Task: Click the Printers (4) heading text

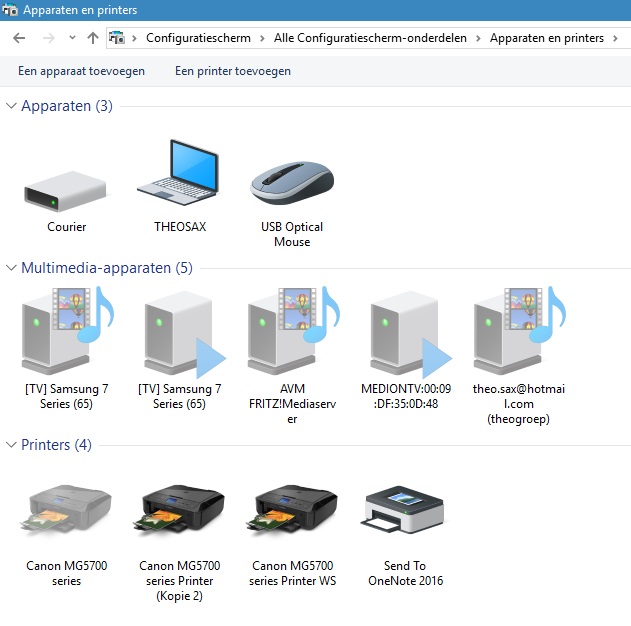Action: 56,445
